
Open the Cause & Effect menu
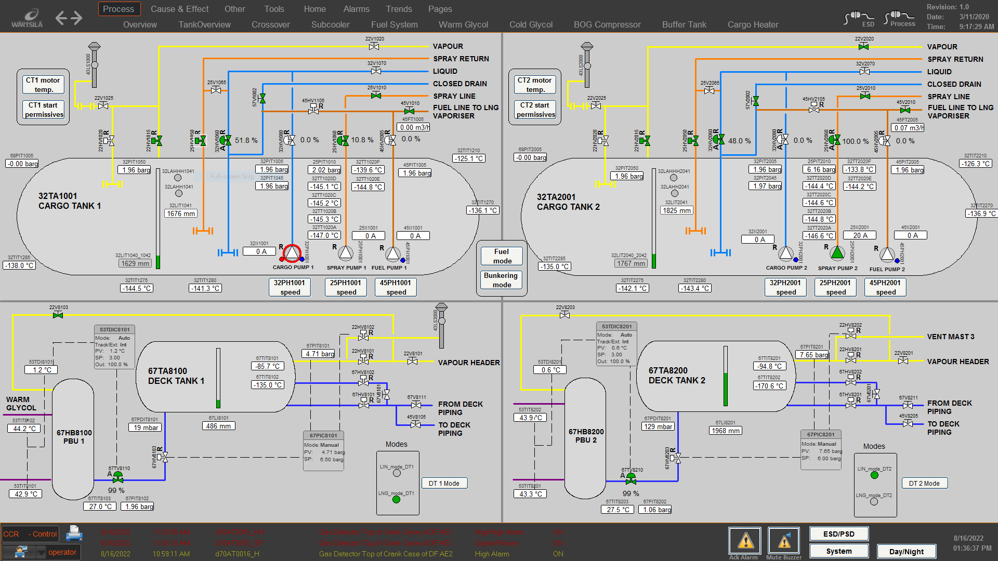pyautogui.click(x=179, y=9)
